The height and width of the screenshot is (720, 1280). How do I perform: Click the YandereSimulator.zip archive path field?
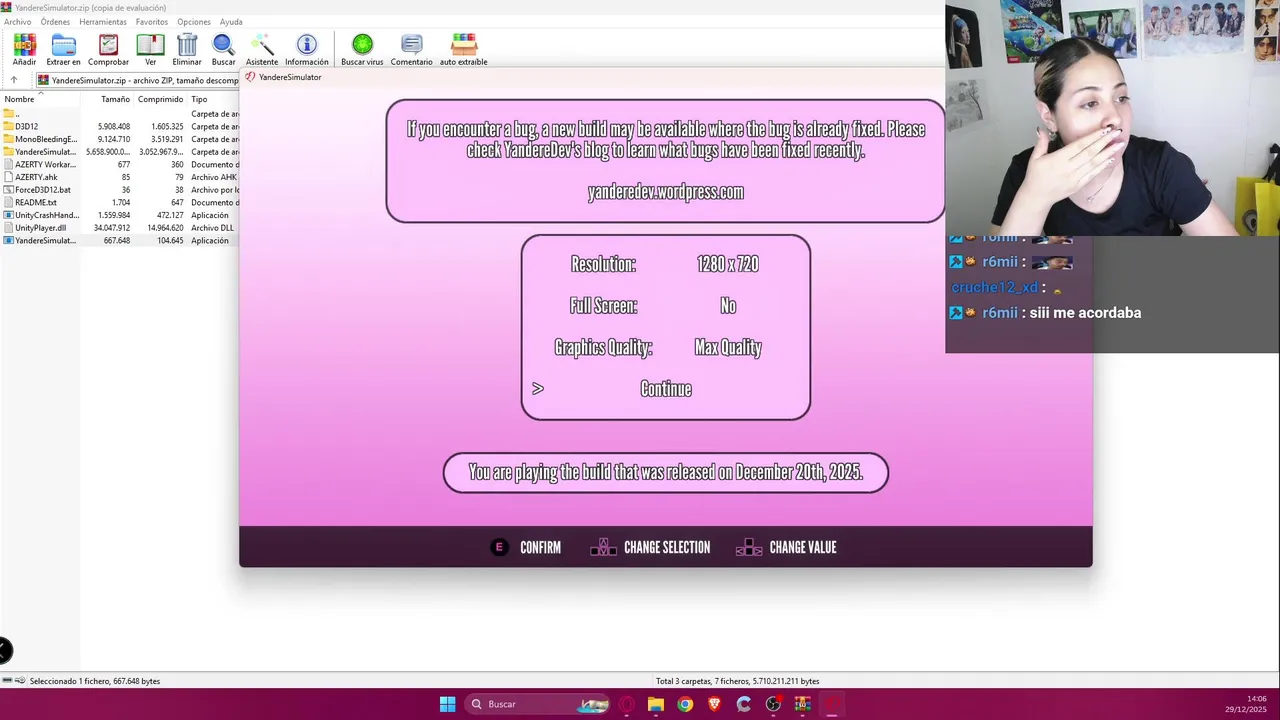coord(137,80)
